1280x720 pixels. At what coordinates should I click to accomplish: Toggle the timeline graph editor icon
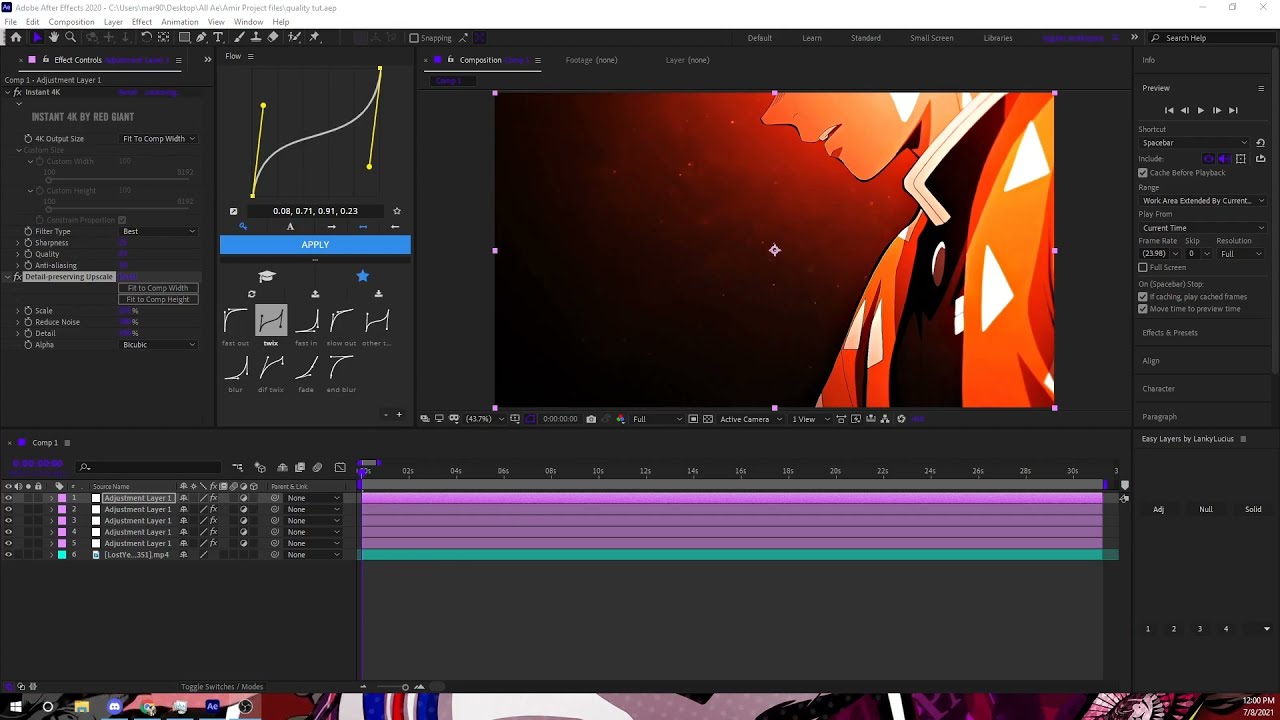(340, 467)
